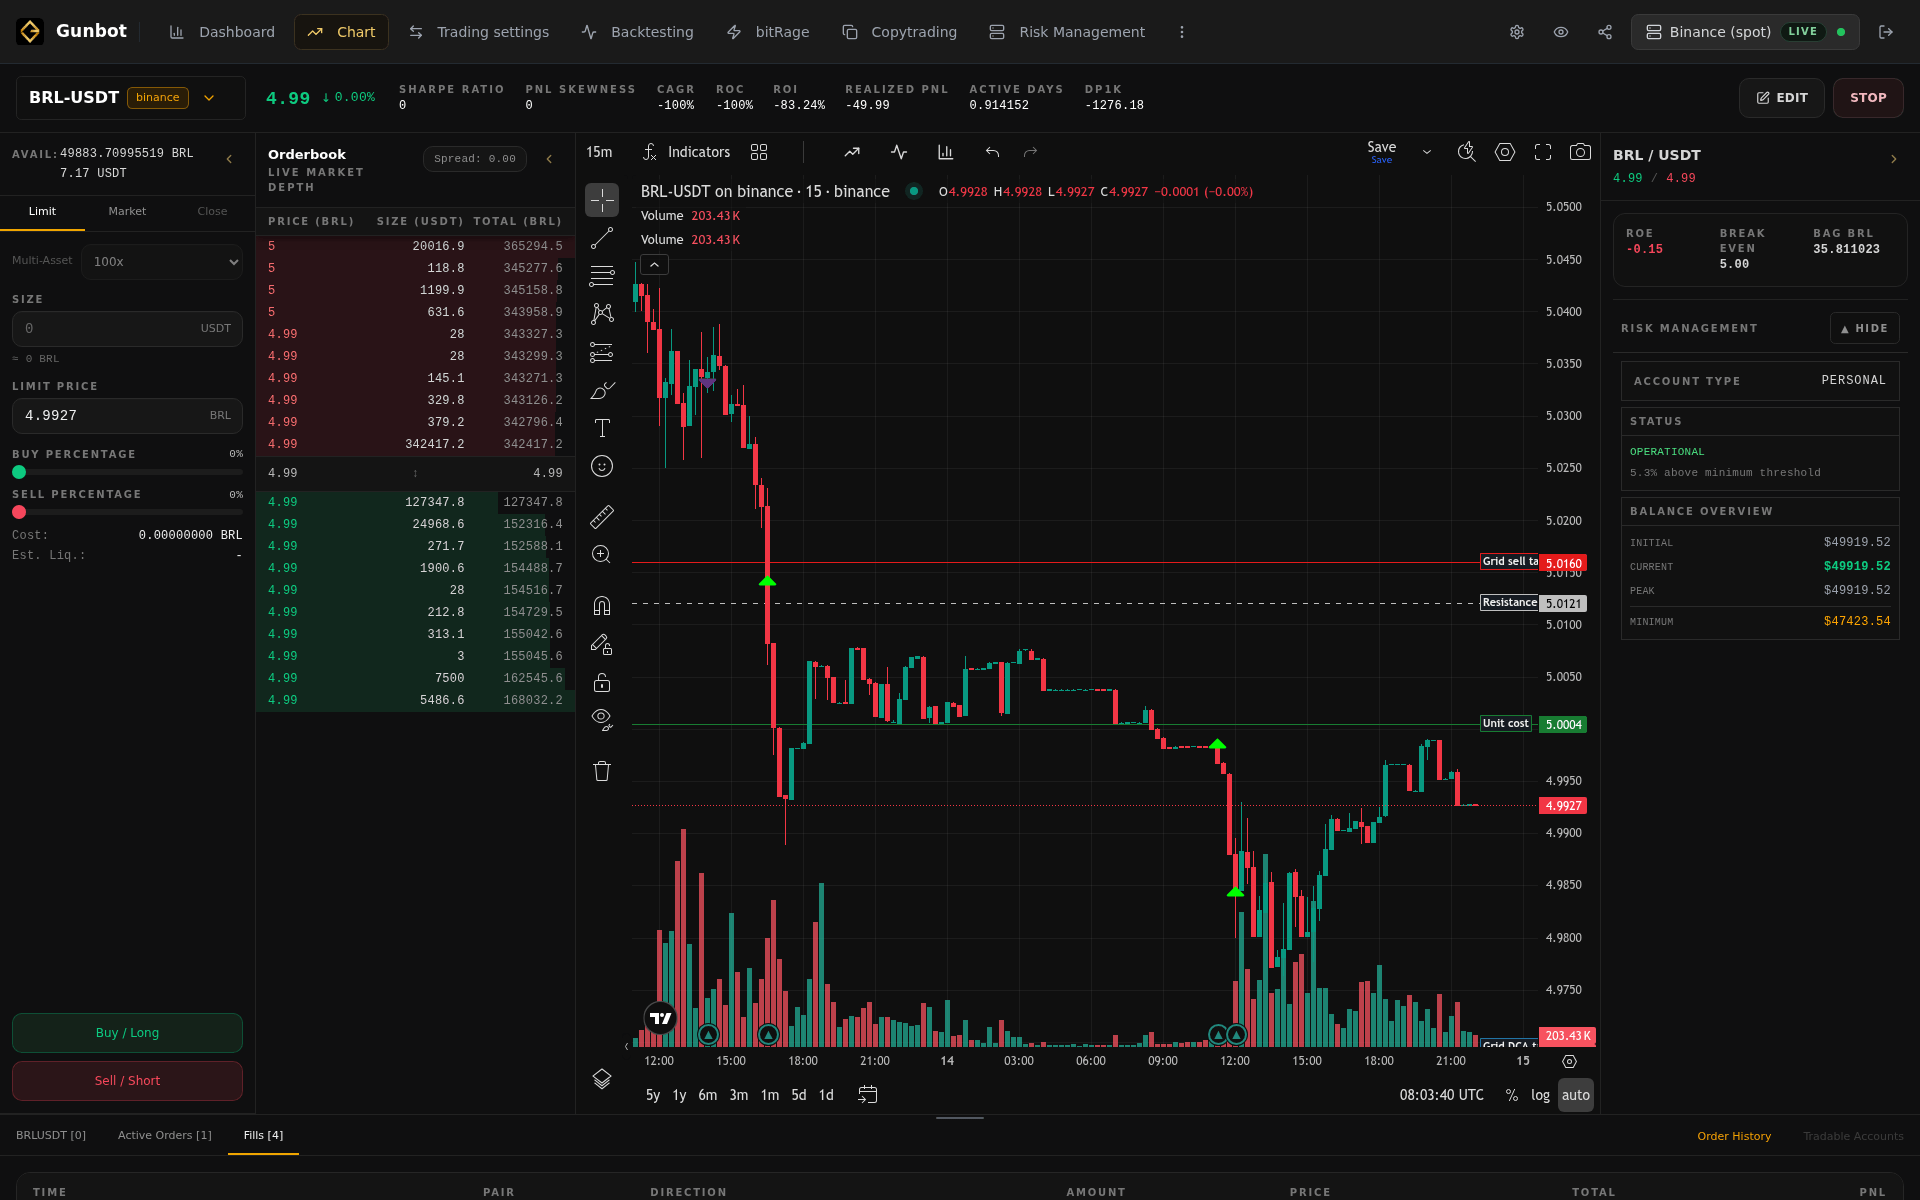Open the Binance (spot) exchange selector
Screen dimensions: 1920x1200
[1745, 32]
